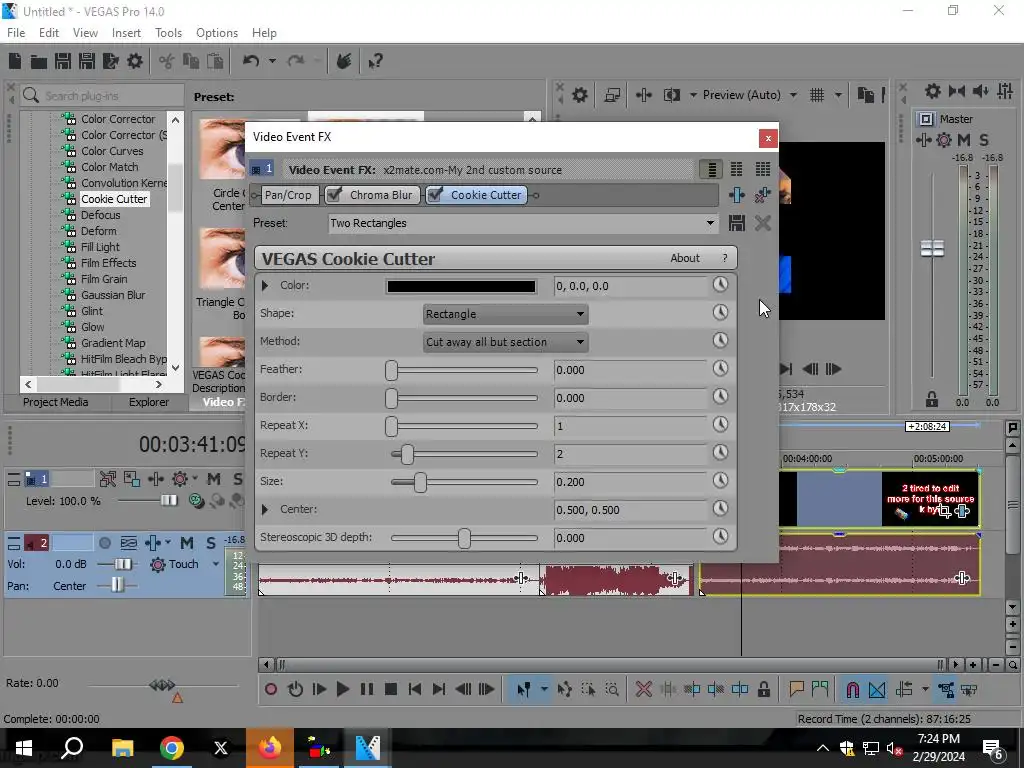
Task: Switch to the Explorer tab
Action: click(148, 402)
